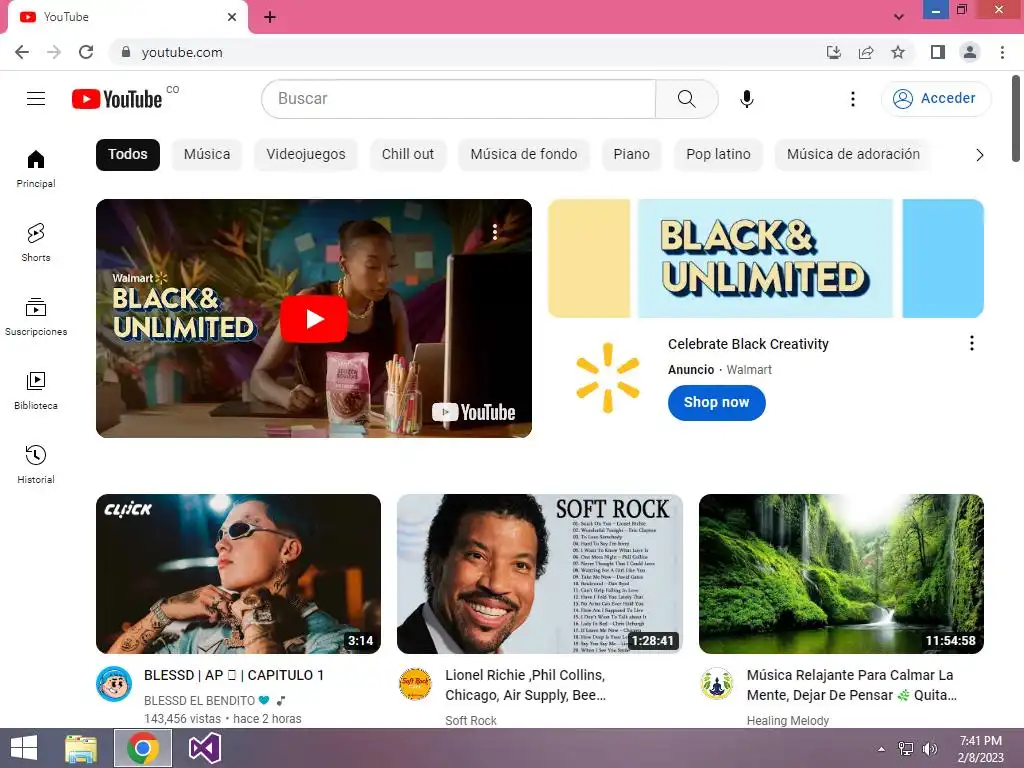Go to Principal home in sidebar
The image size is (1024, 768).
[36, 168]
